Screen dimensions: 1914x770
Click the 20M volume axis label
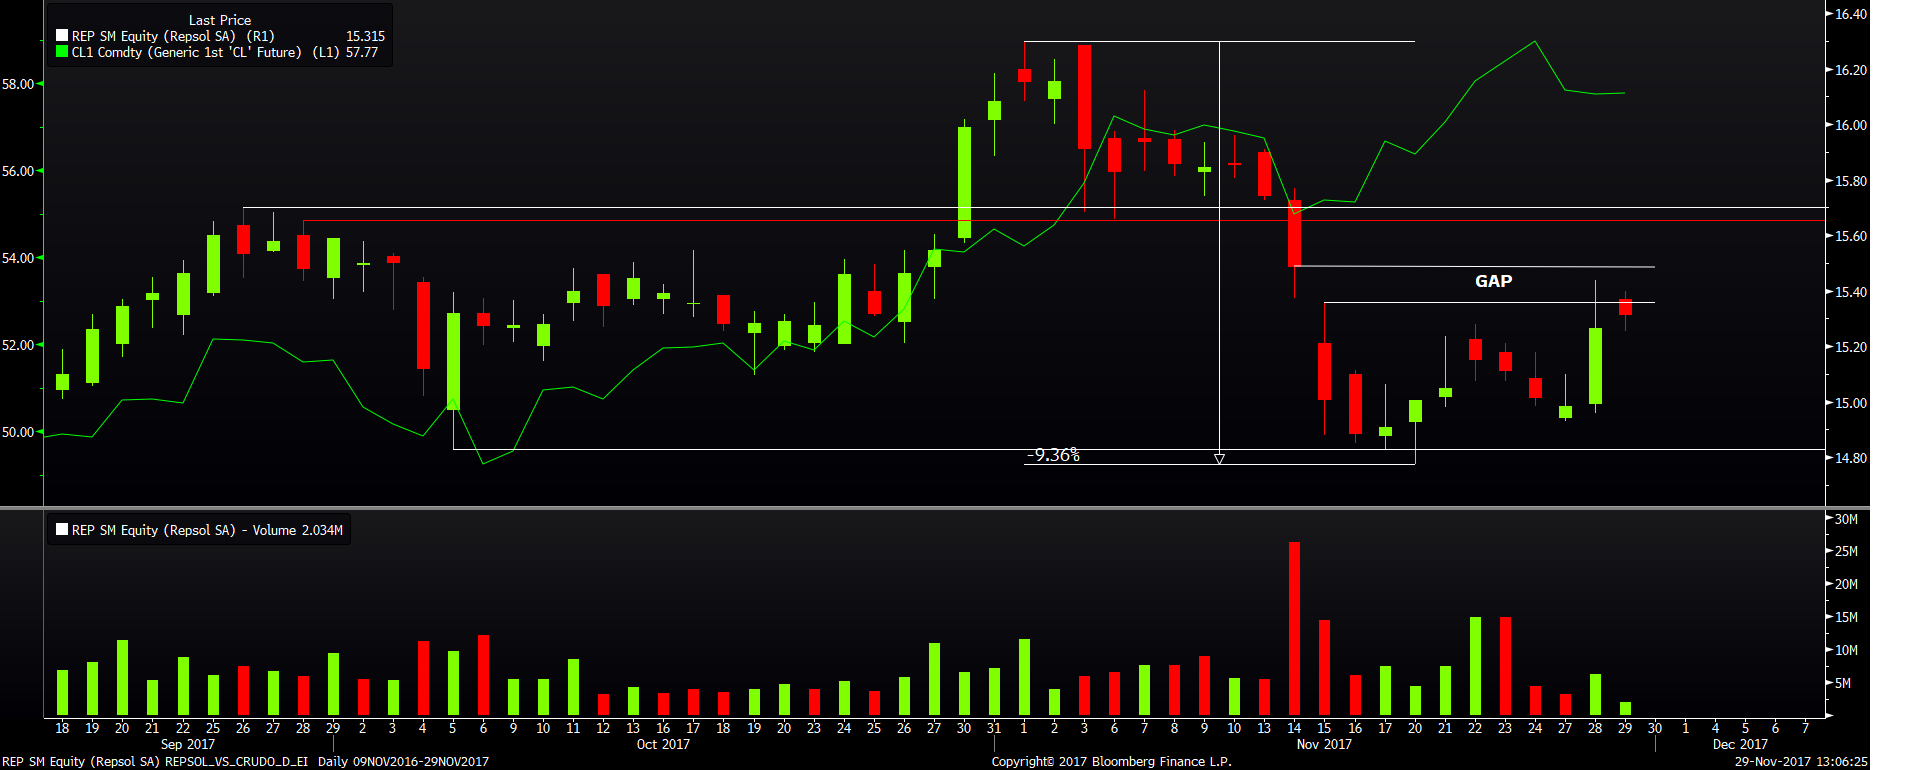pos(1846,584)
